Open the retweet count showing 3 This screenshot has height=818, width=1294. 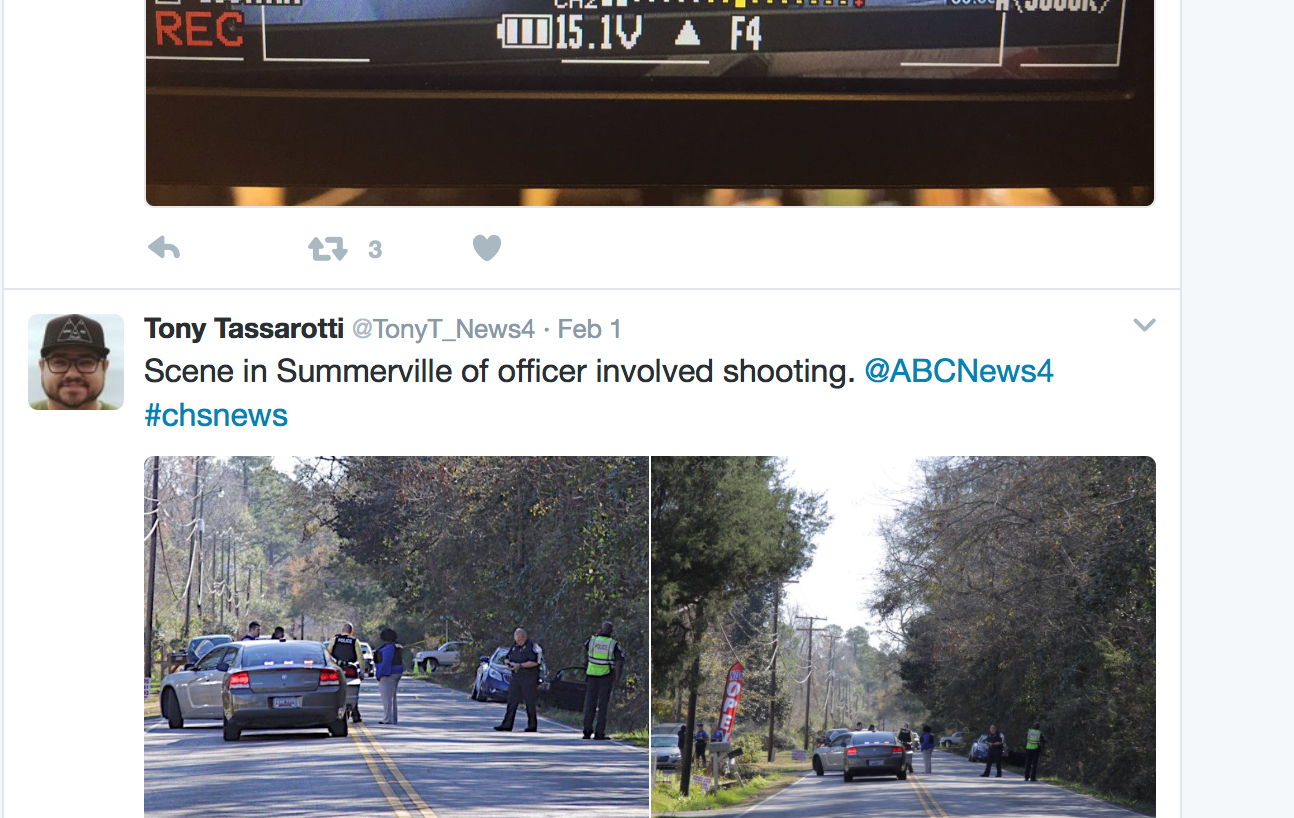pyautogui.click(x=375, y=249)
